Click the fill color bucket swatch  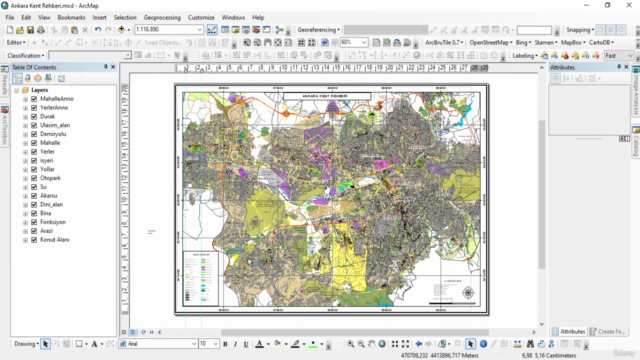click(278, 344)
